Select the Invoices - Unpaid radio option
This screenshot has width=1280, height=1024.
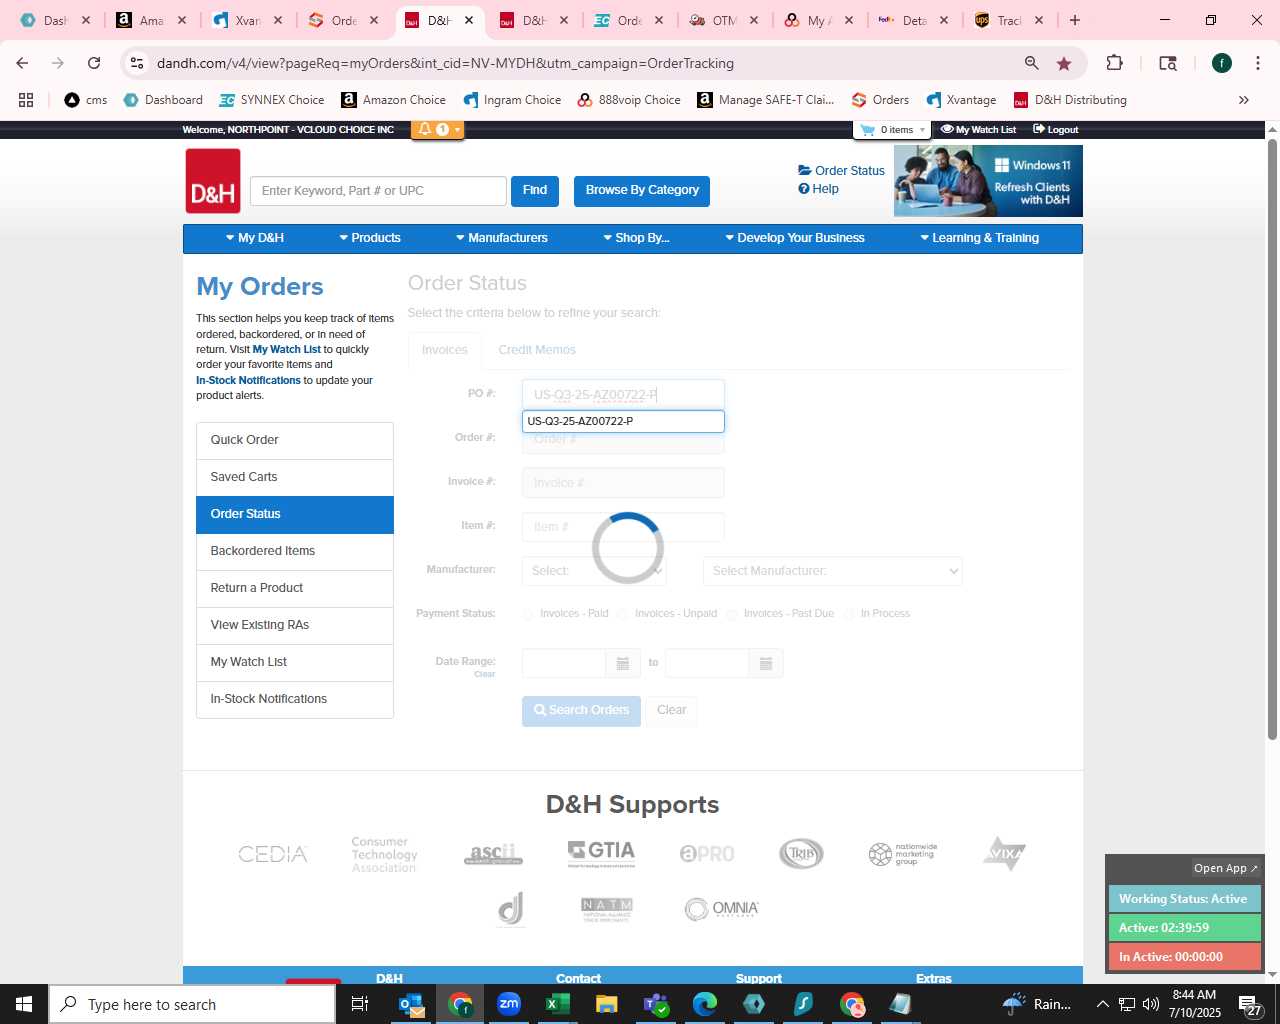[x=623, y=614]
